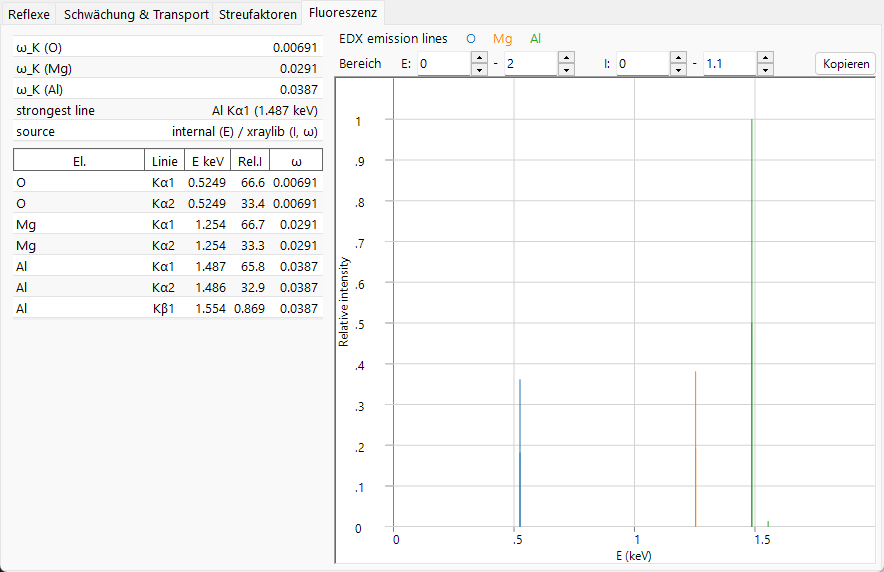Click the E (keV) axis label
The height and width of the screenshot is (572, 884).
(634, 556)
